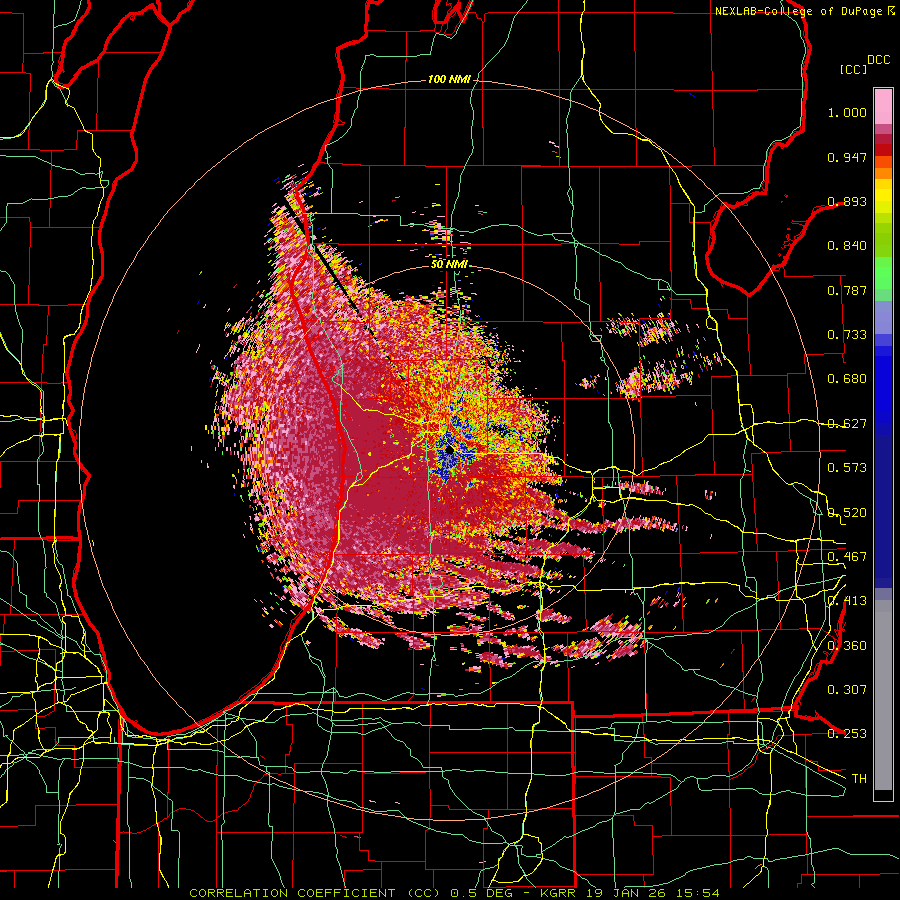Select the 0.787 scale value

click(847, 290)
